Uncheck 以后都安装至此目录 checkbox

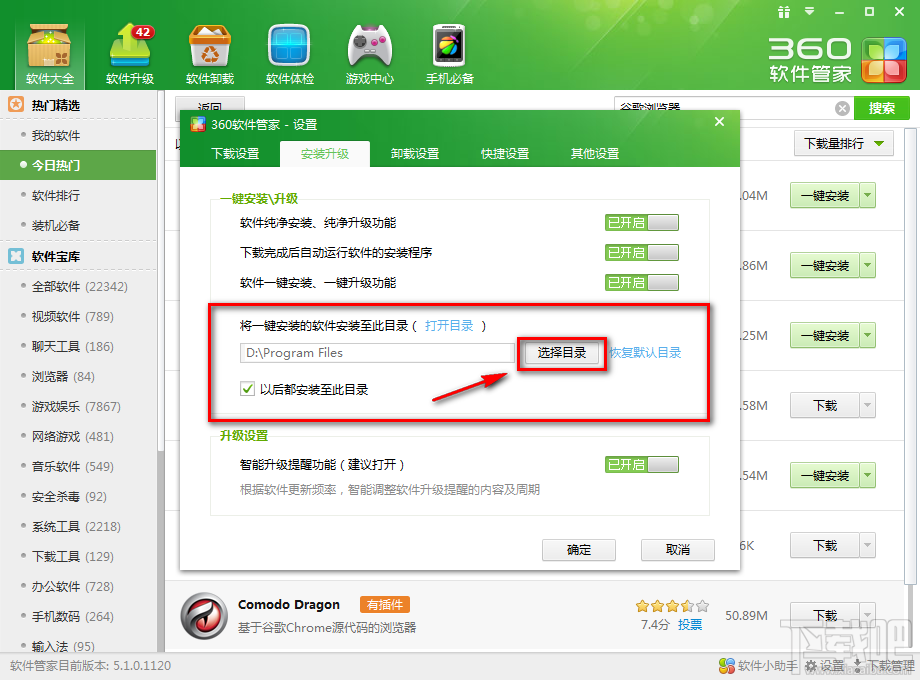[247, 389]
